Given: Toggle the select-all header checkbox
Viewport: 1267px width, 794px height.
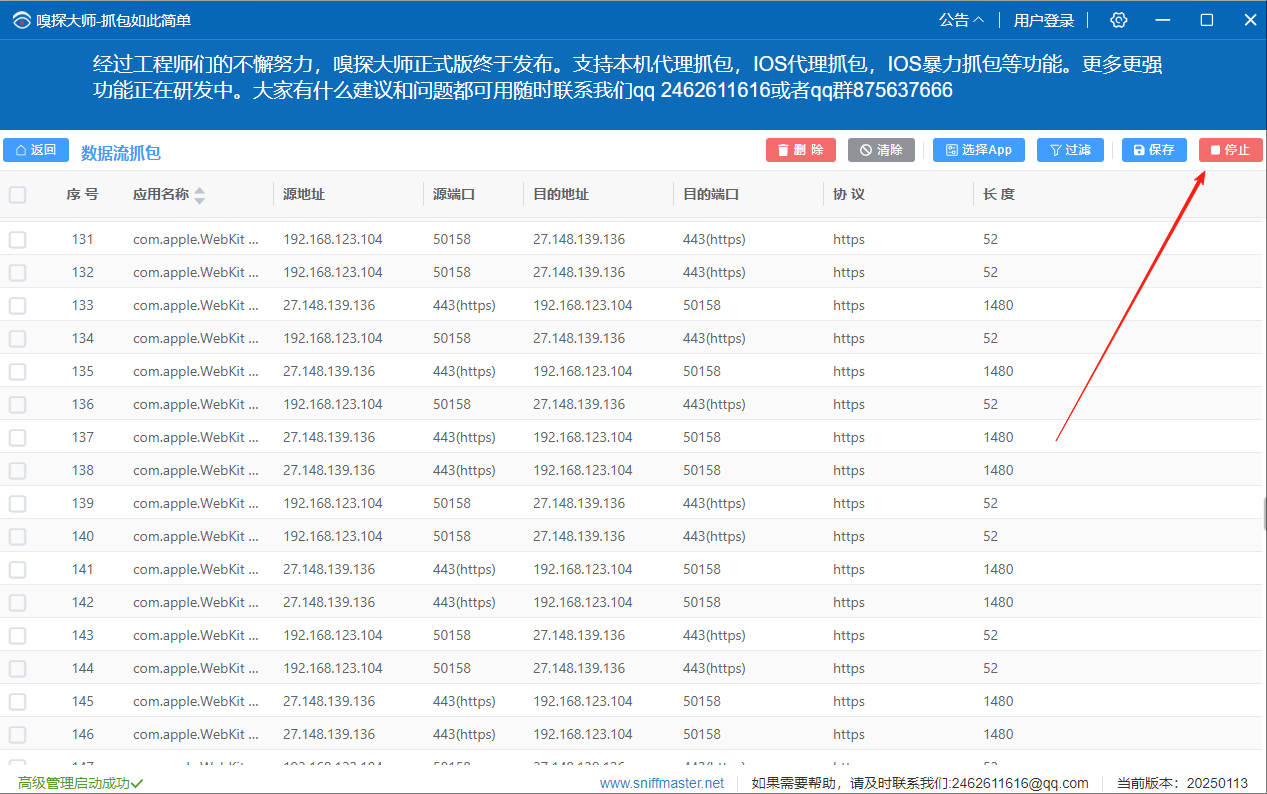Looking at the screenshot, I should point(18,195).
